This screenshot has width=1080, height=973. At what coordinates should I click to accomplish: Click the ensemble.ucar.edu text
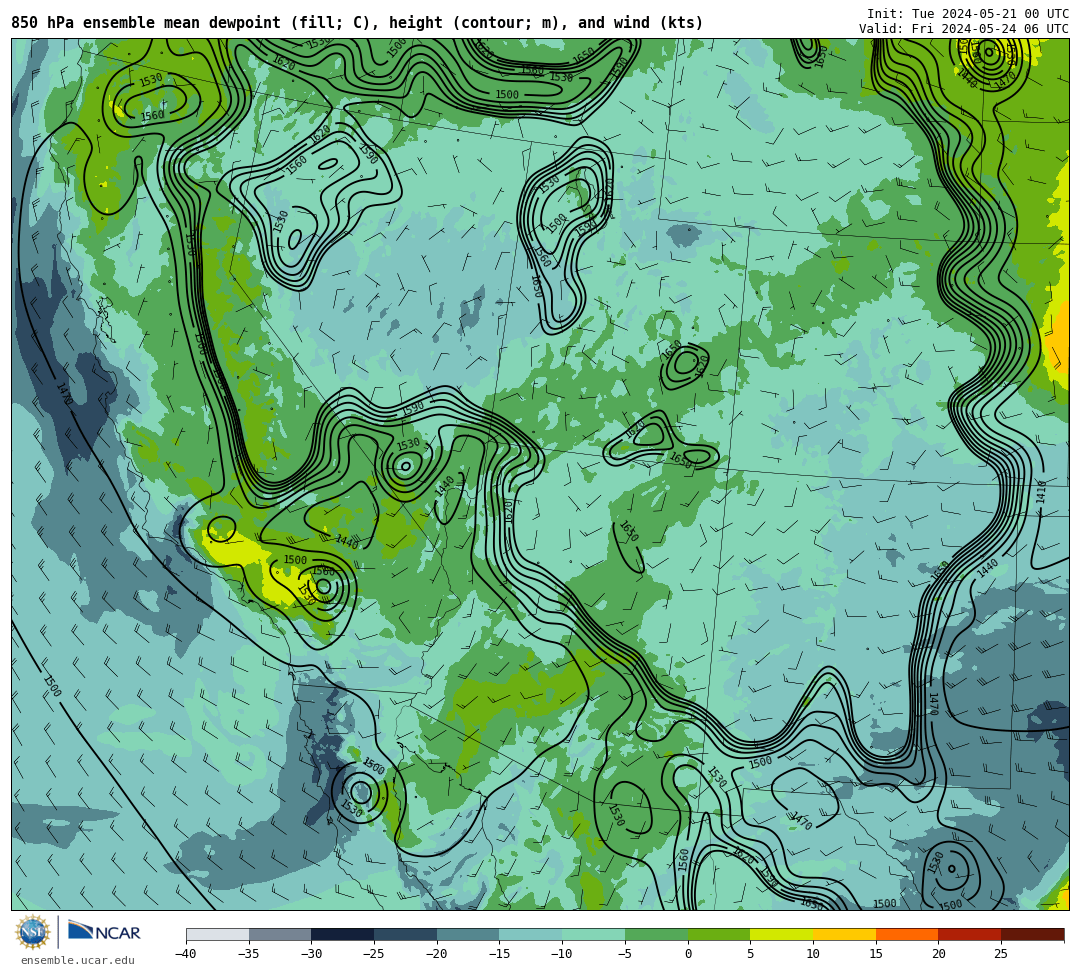click(78, 960)
